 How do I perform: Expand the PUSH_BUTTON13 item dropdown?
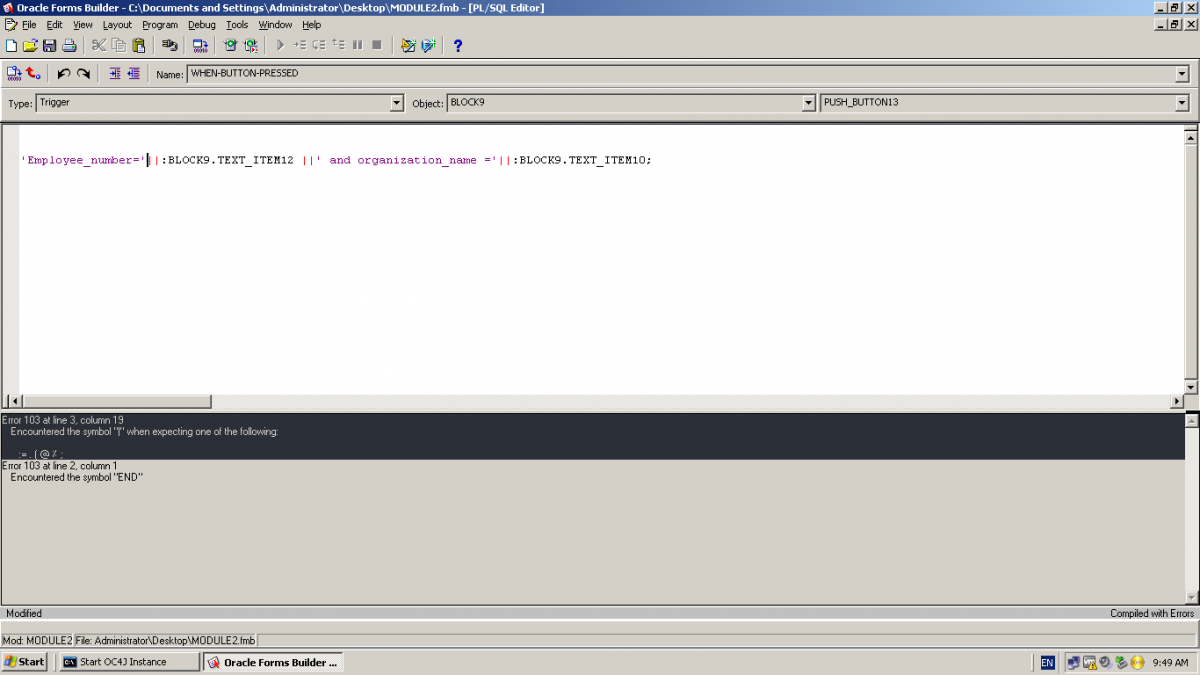[1182, 103]
